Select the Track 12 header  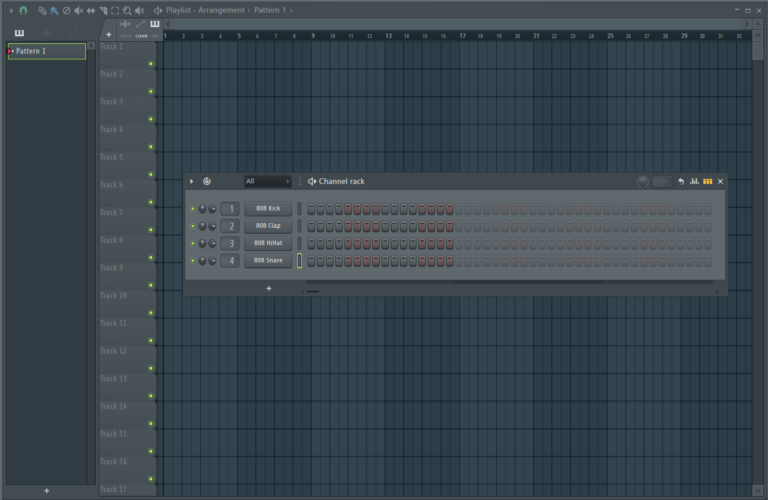(127, 359)
